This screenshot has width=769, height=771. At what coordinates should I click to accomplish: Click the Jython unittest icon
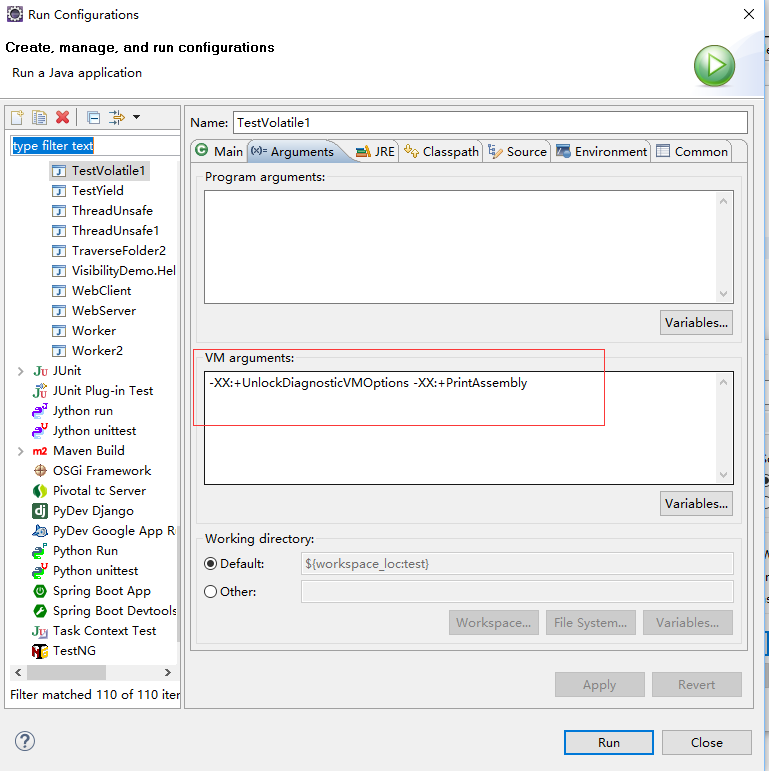(40, 431)
